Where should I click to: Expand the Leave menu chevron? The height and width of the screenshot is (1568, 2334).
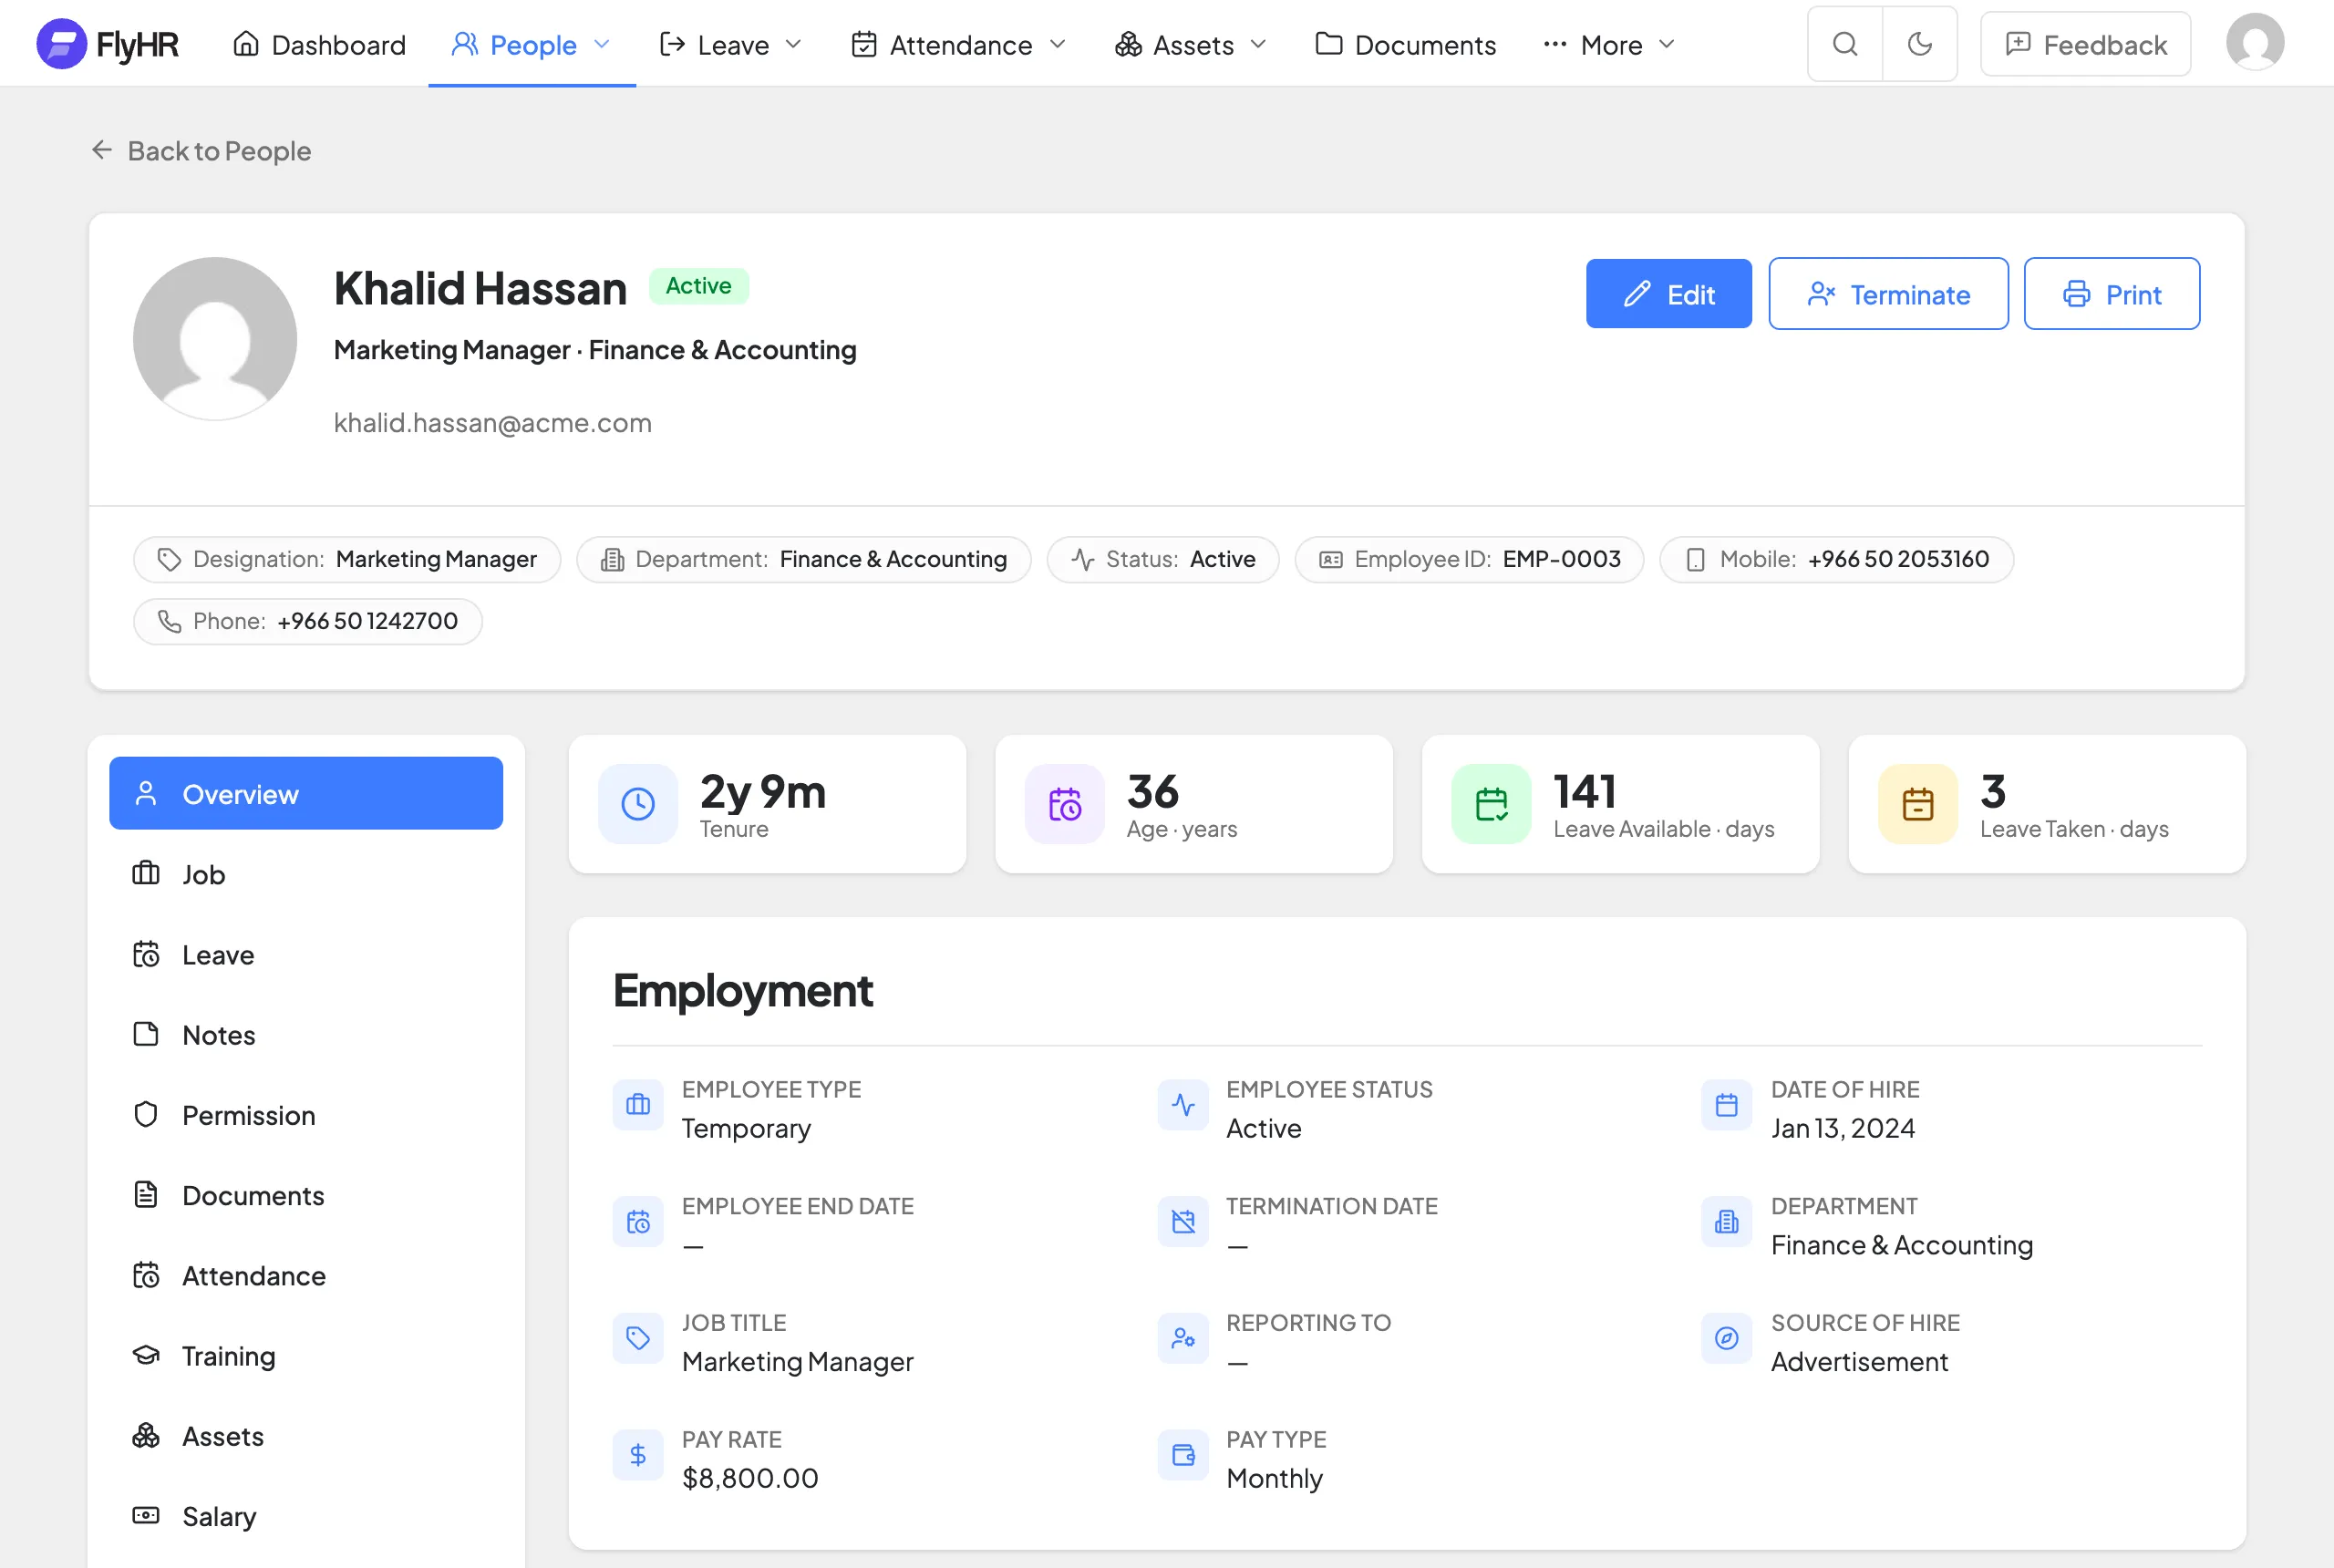tap(793, 45)
